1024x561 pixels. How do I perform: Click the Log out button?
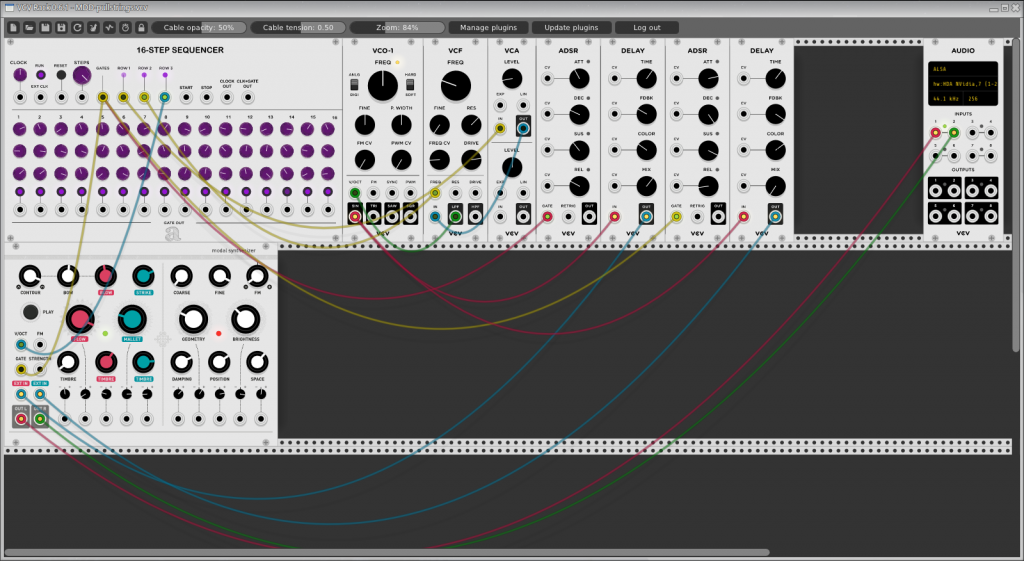[x=647, y=27]
